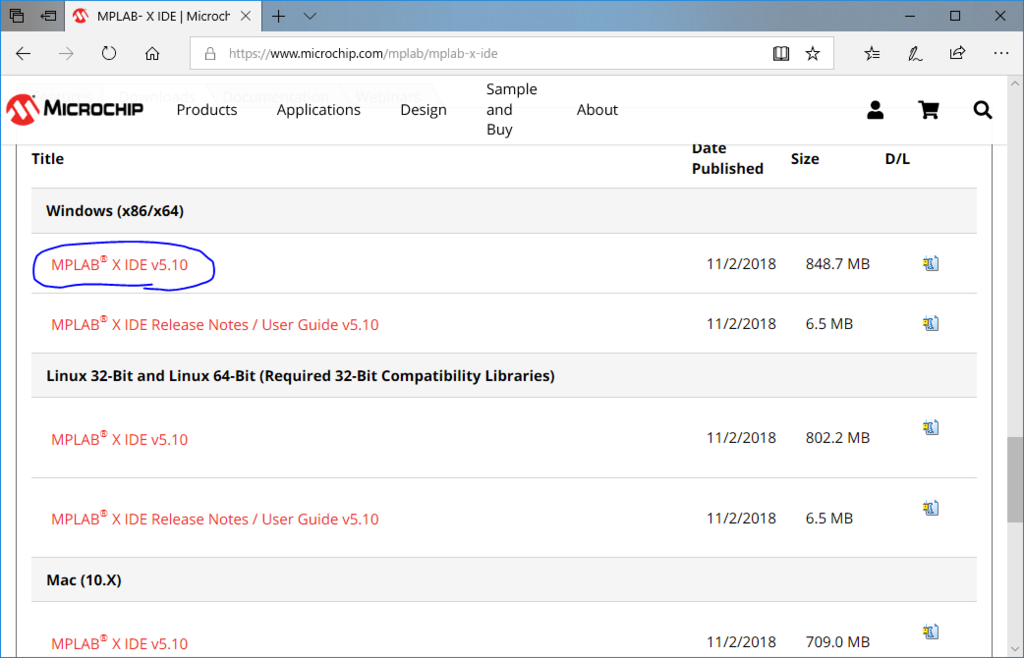Go back with browser back arrow
Image resolution: width=1024 pixels, height=658 pixels.
pyautogui.click(x=24, y=54)
